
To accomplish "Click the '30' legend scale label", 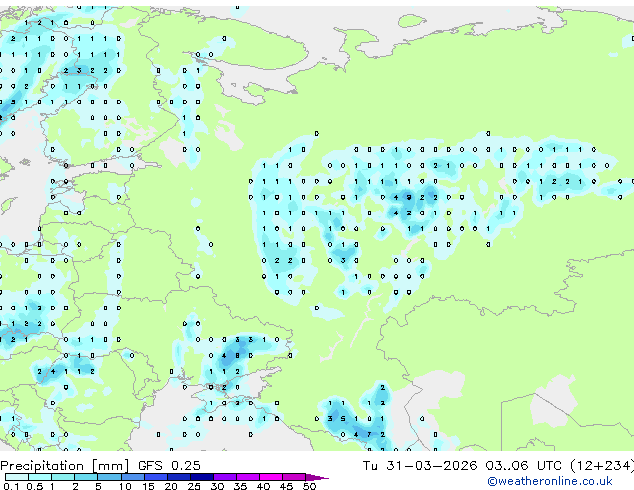I will [x=217, y=486].
